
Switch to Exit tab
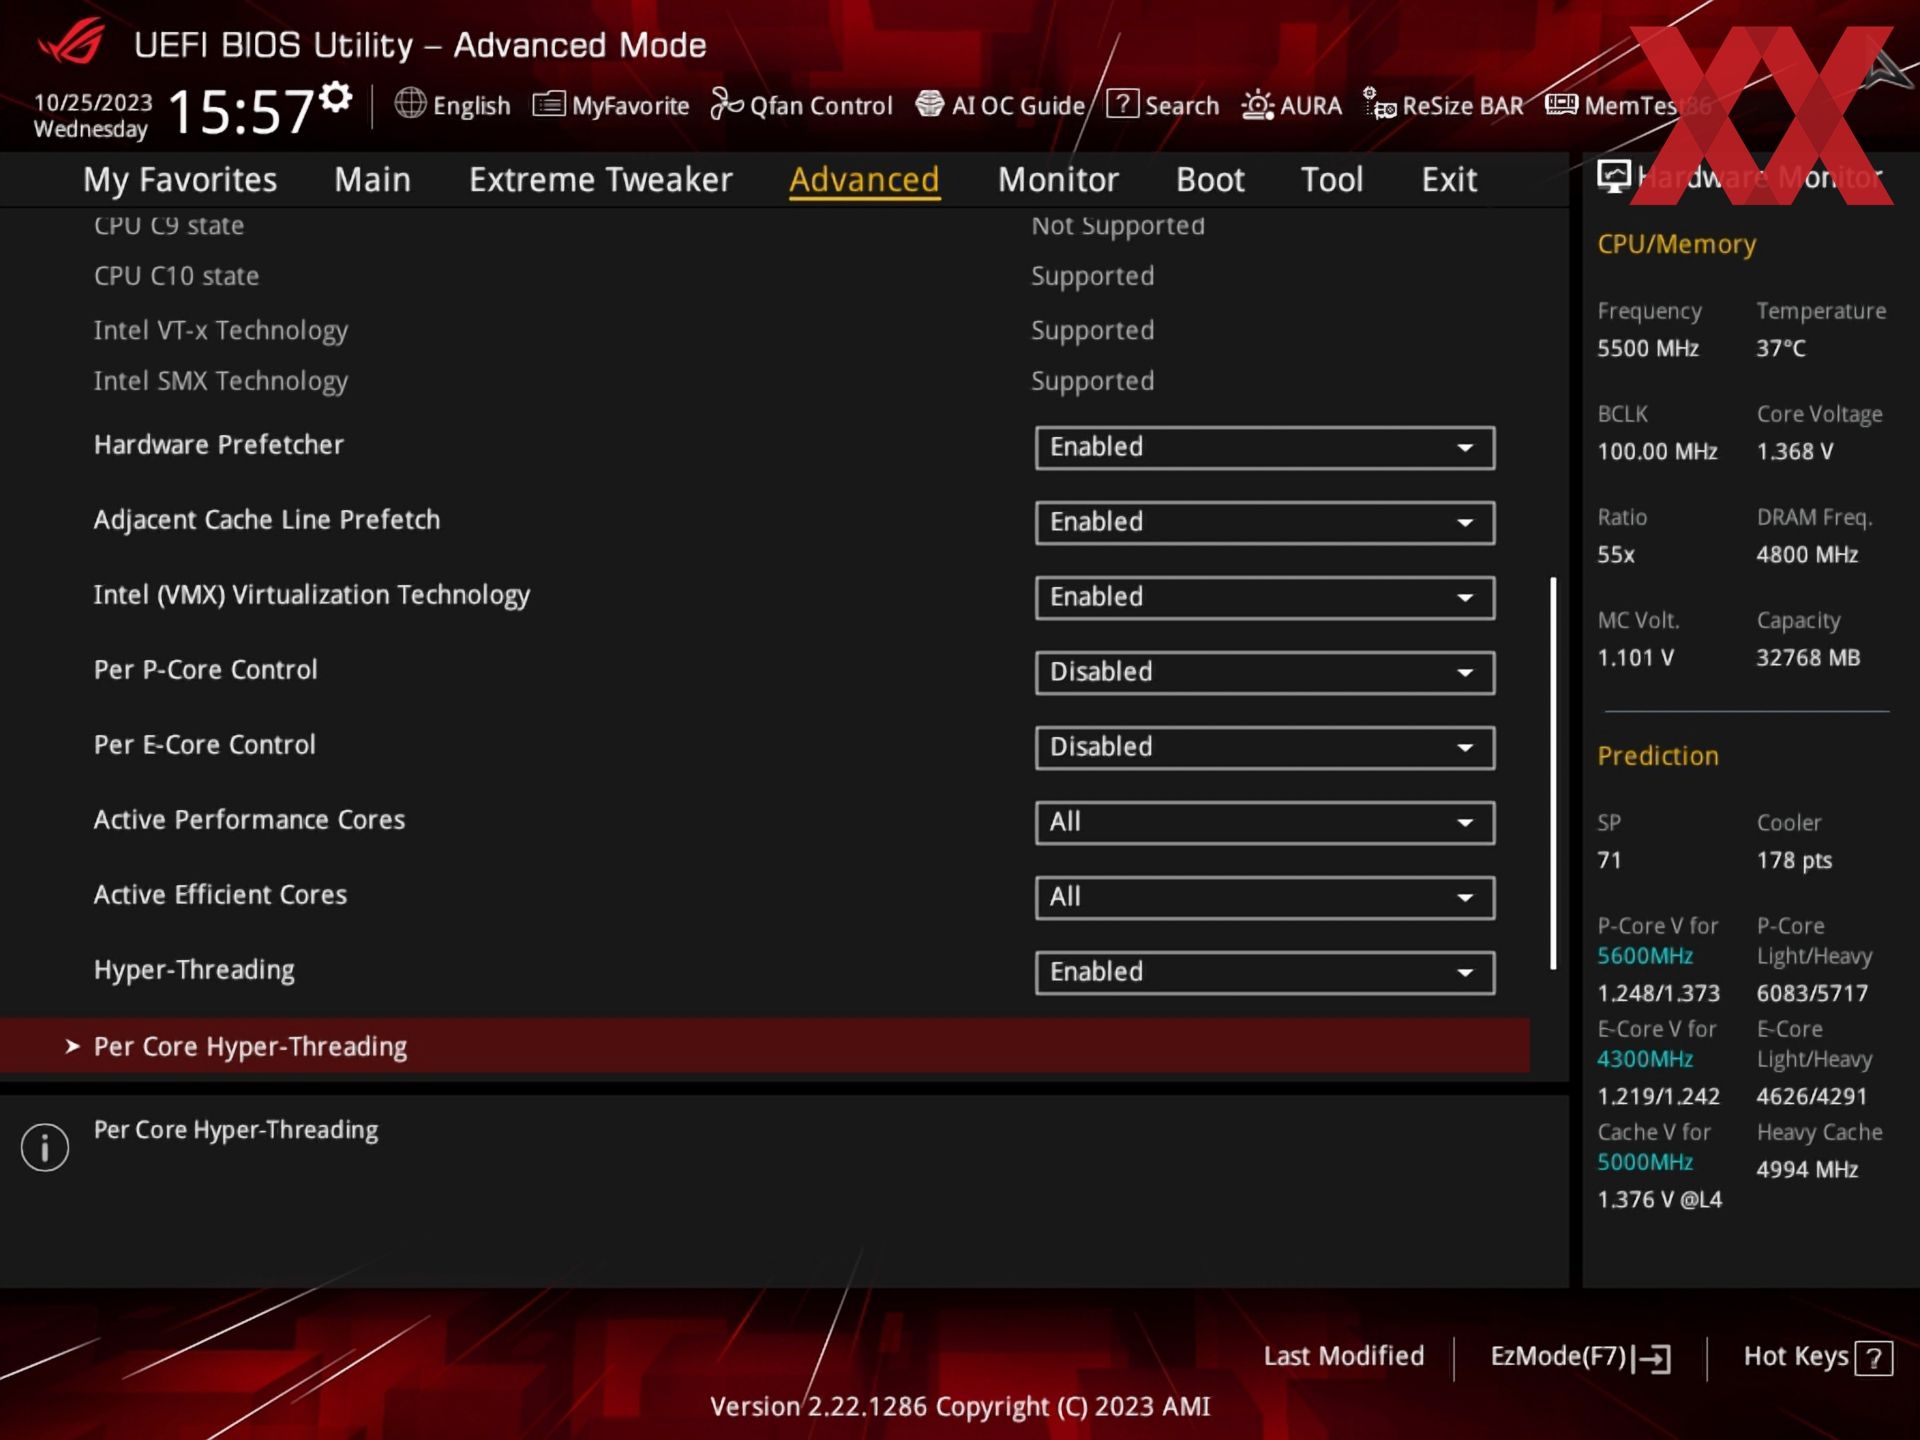click(1449, 179)
